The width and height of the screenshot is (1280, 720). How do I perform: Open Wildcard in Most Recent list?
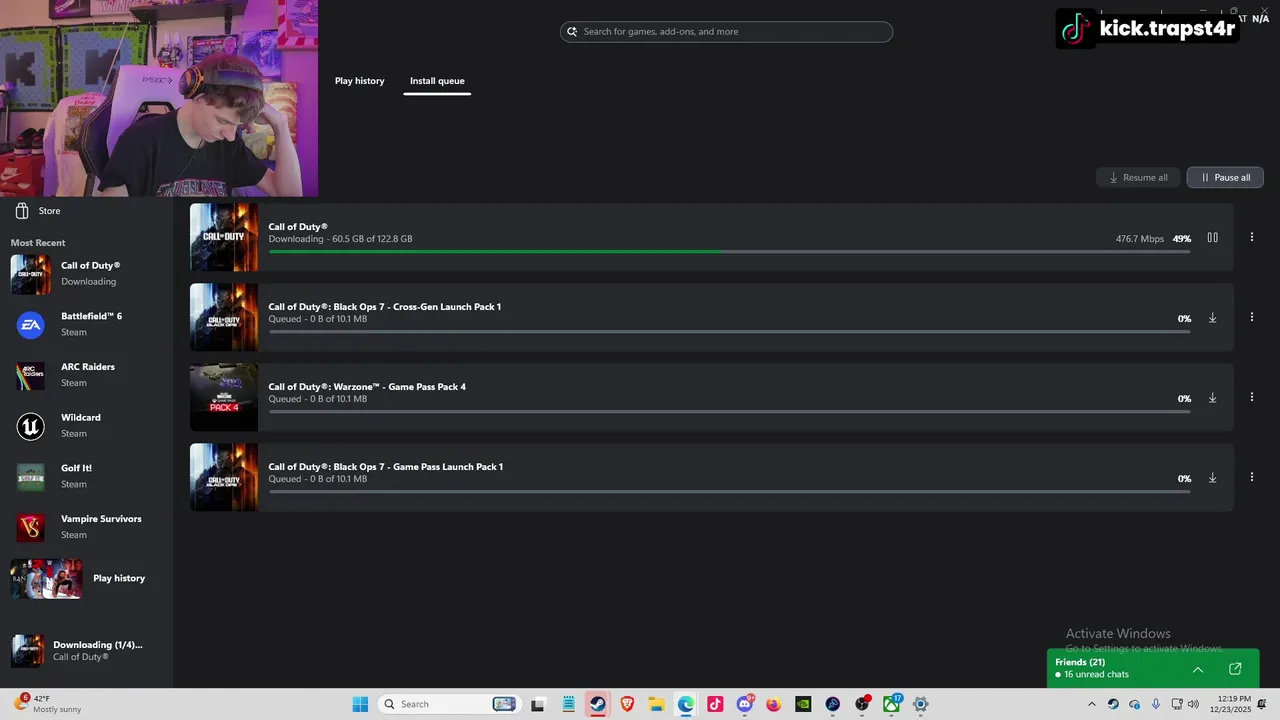pyautogui.click(x=86, y=426)
